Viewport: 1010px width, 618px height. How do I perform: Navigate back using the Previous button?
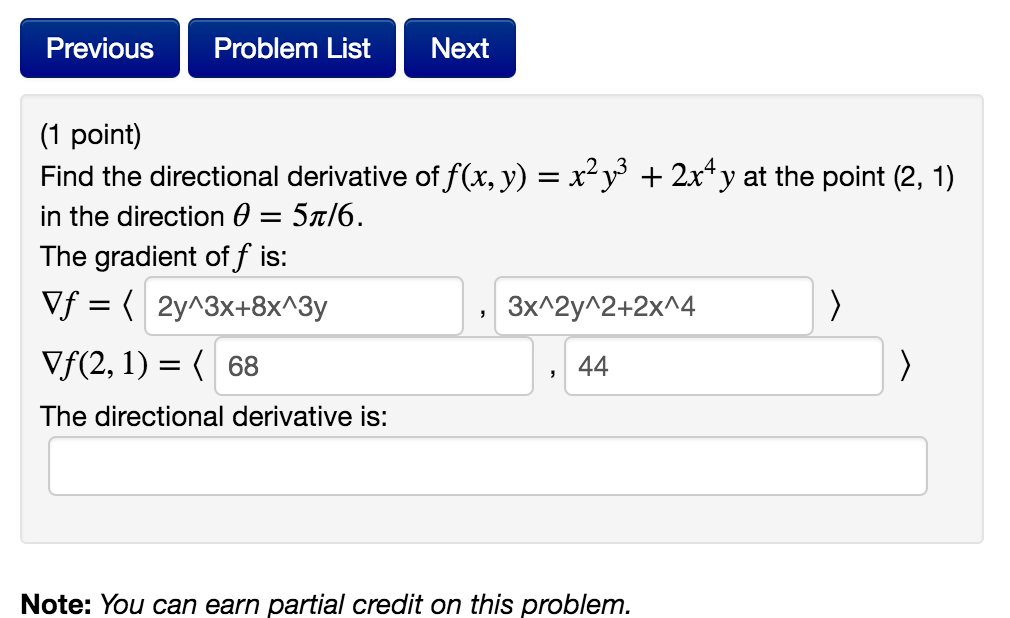[x=99, y=47]
